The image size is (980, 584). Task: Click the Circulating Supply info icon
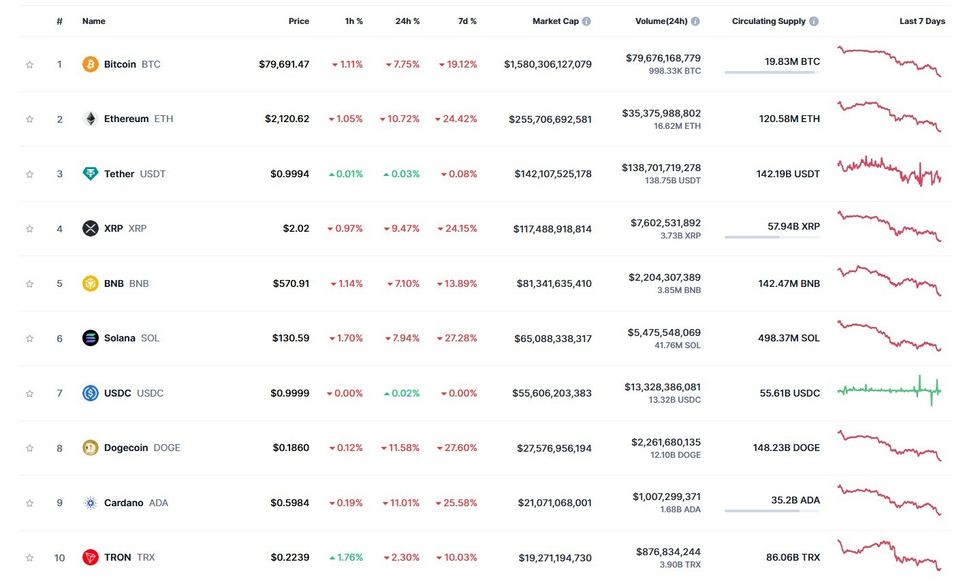814,21
